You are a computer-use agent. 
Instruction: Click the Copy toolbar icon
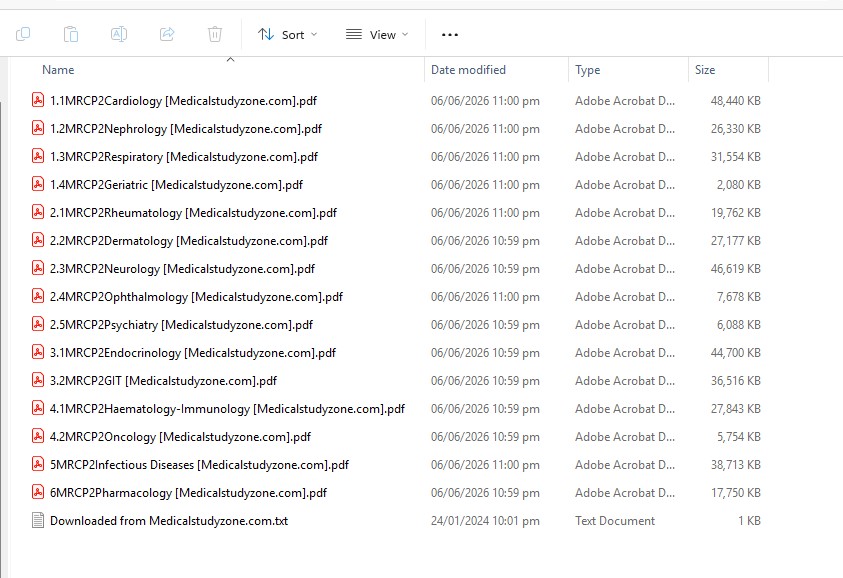point(23,34)
